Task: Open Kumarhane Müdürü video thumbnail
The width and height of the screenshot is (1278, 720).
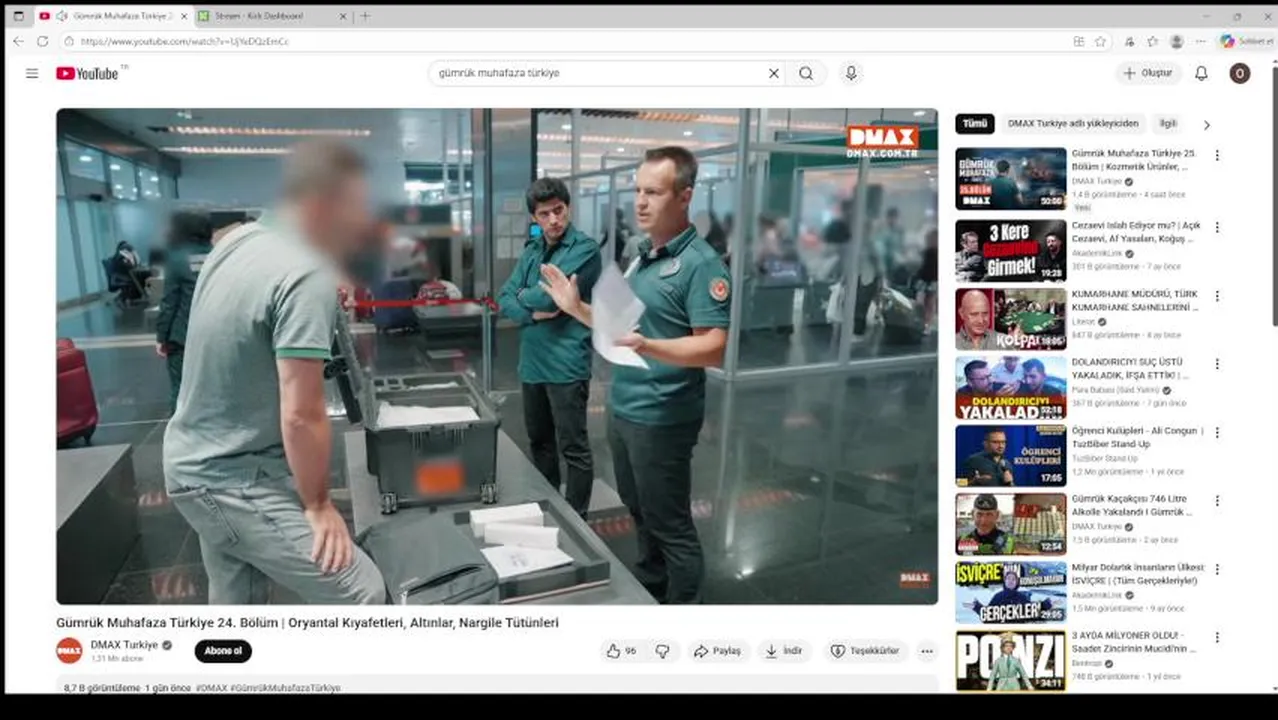Action: tap(1010, 319)
